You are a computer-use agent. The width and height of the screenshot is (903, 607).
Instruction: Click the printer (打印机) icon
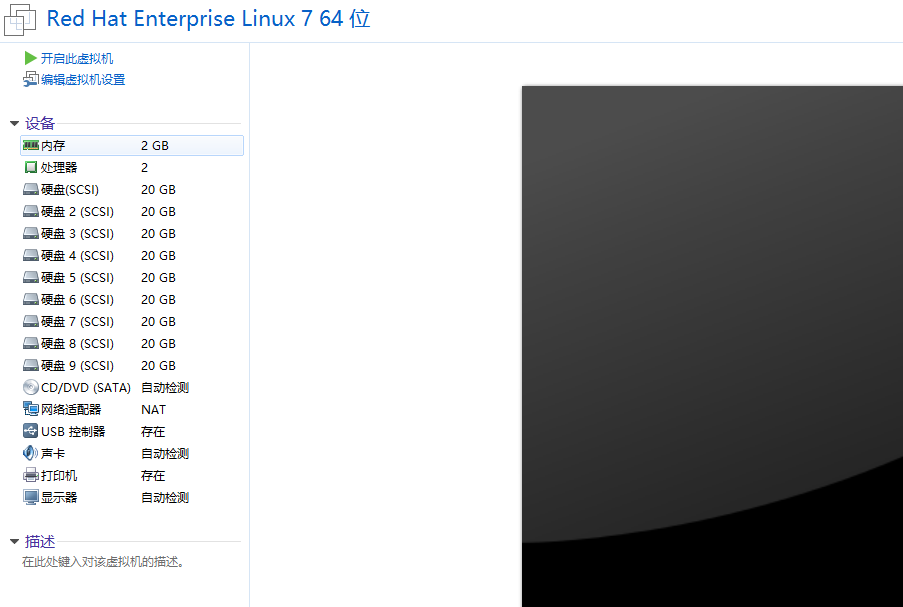[31, 476]
